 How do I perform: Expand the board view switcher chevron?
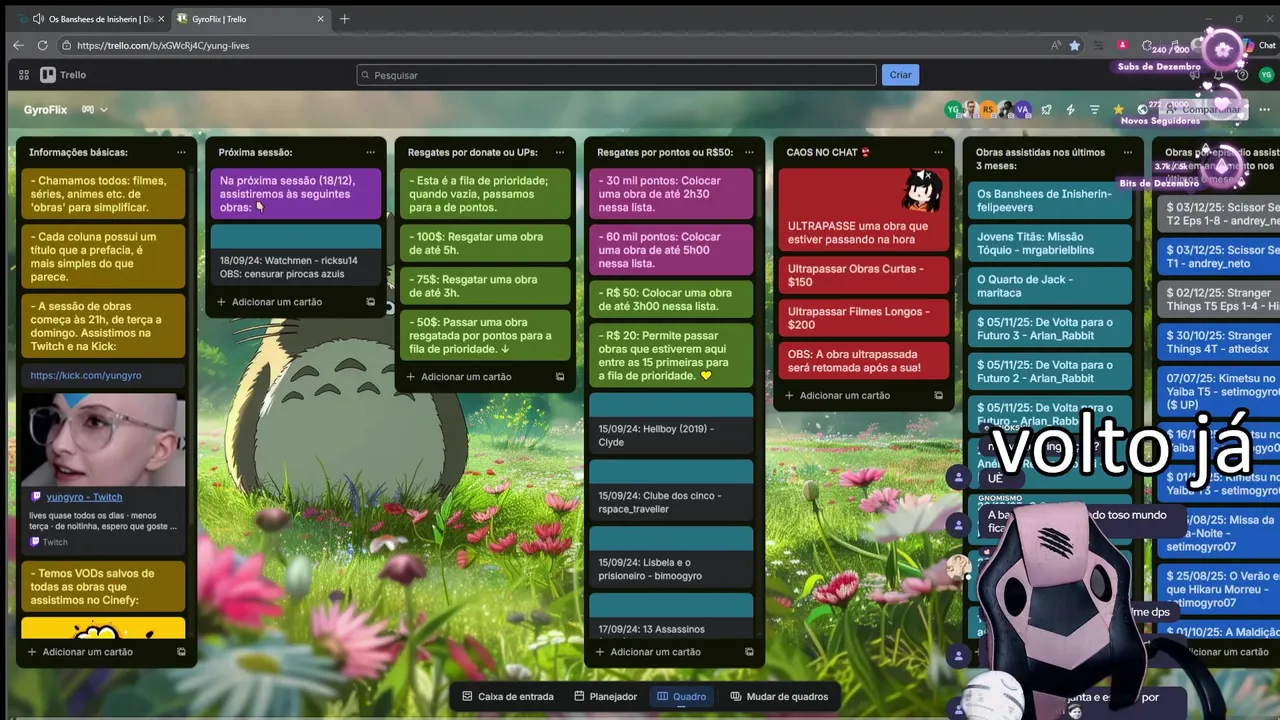pos(104,110)
